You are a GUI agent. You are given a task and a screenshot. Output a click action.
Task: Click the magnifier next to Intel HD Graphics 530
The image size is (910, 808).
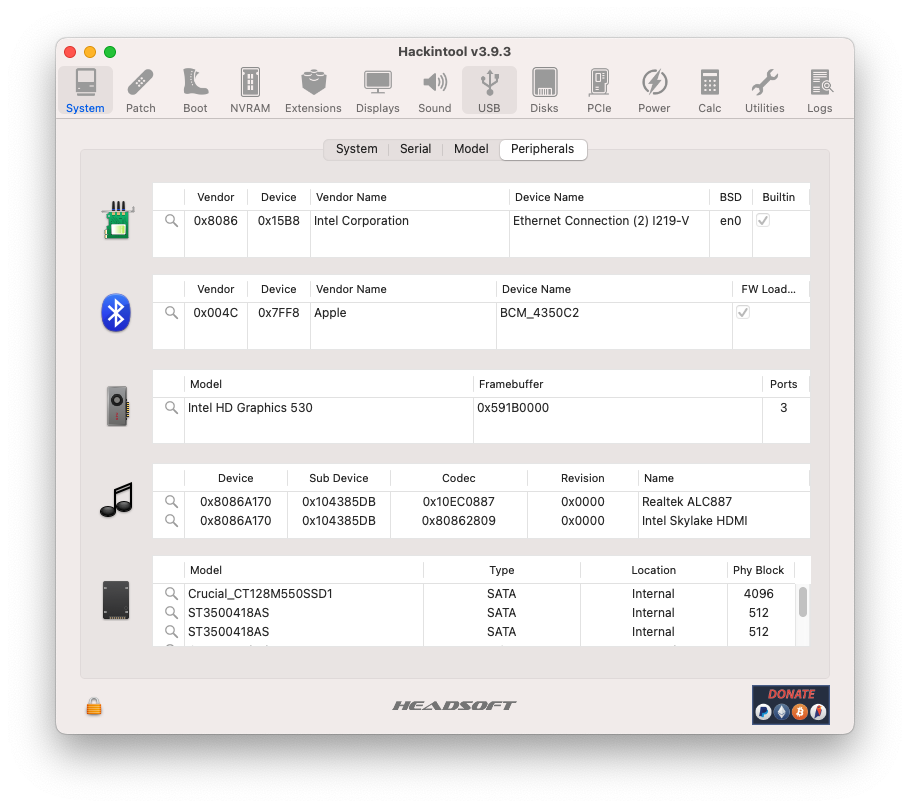pos(170,408)
